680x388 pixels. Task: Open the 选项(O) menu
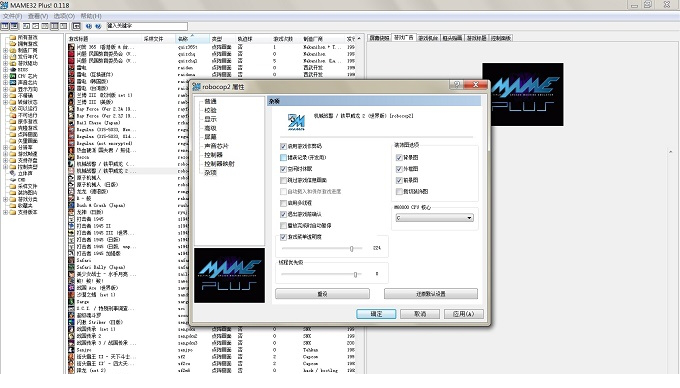tap(64, 16)
